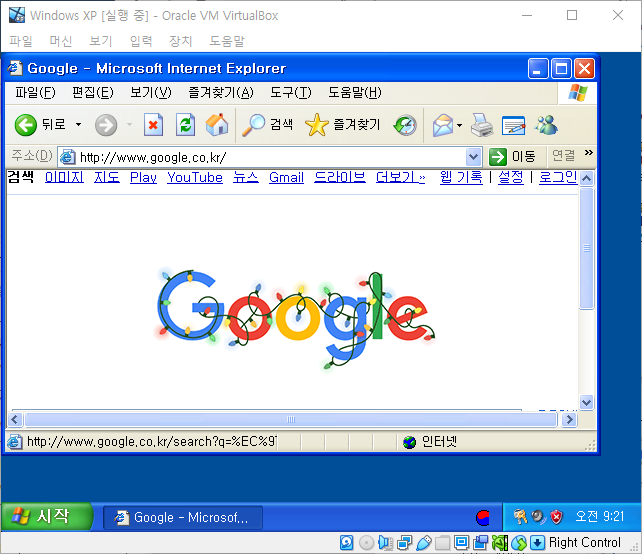Click the XP clock showing 오전 9:21
The width and height of the screenshot is (642, 554).
(x=600, y=516)
